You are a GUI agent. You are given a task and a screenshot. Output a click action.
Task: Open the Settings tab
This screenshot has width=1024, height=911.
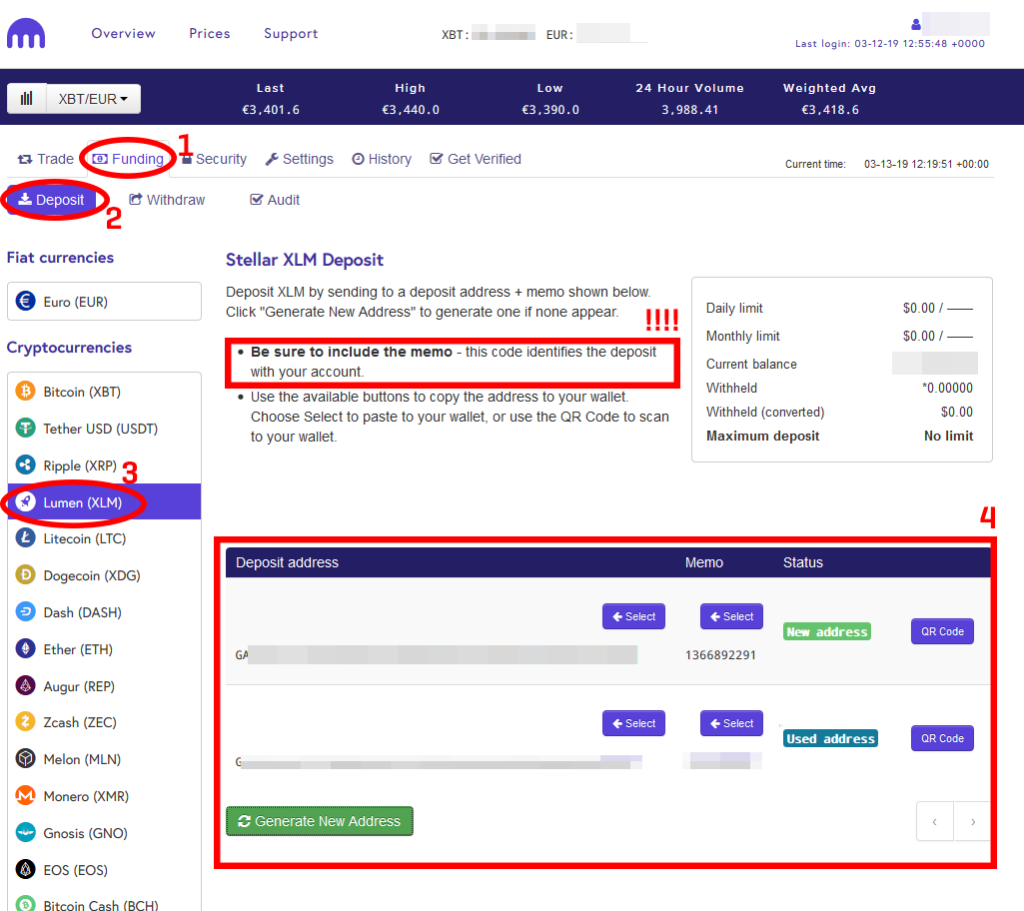point(299,159)
